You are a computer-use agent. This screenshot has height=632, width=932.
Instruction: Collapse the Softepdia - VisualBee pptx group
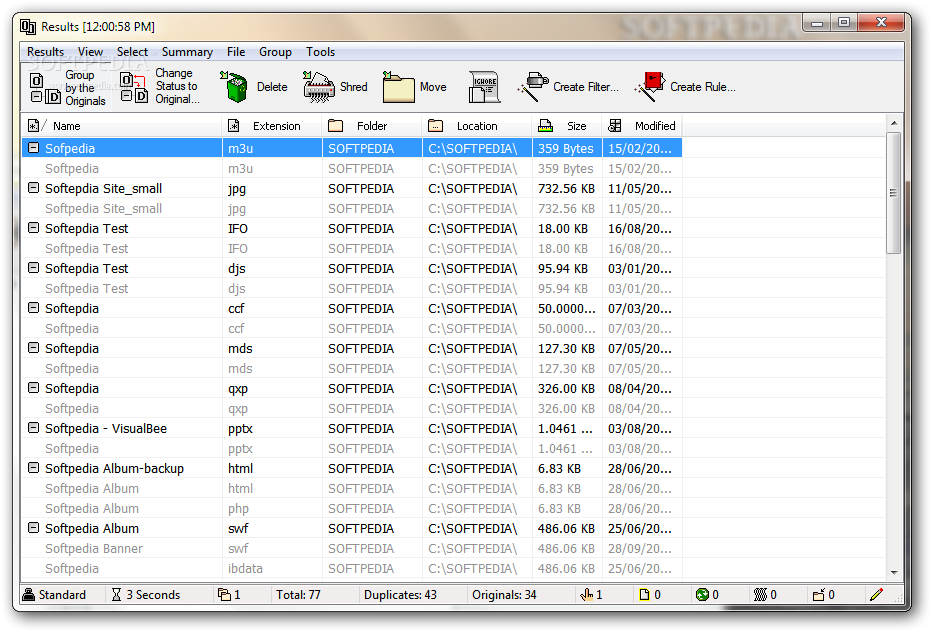tap(34, 427)
